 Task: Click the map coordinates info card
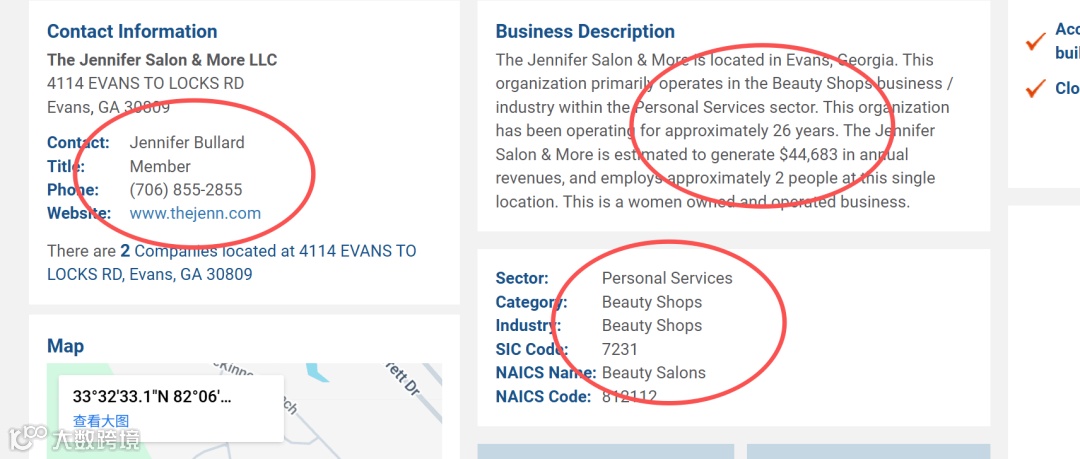[x=171, y=408]
